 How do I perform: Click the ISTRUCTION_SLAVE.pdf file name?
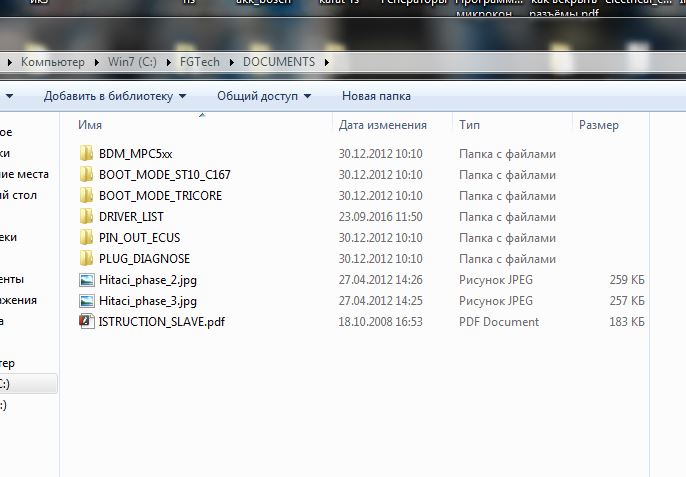pos(161,322)
